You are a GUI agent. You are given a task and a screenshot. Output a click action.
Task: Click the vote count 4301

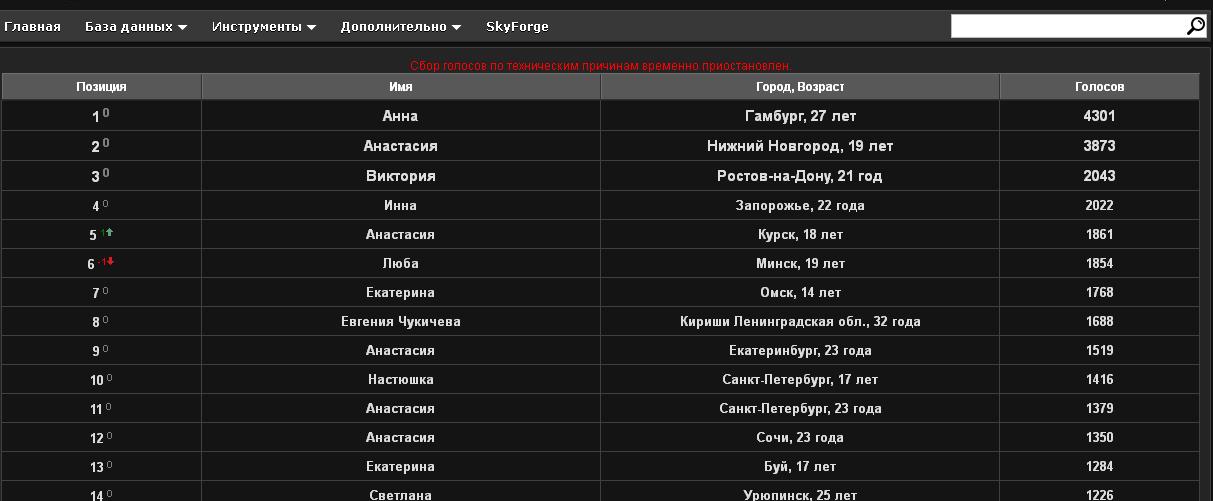(x=1099, y=116)
